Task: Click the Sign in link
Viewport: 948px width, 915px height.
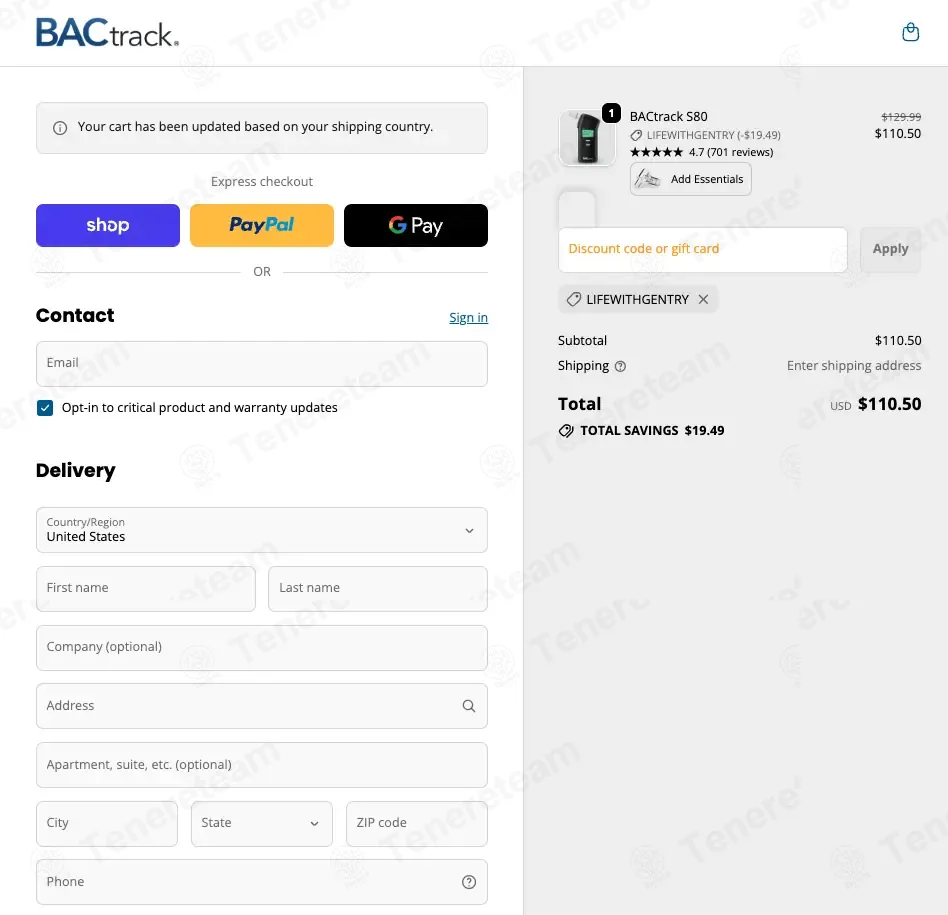Action: click(468, 318)
